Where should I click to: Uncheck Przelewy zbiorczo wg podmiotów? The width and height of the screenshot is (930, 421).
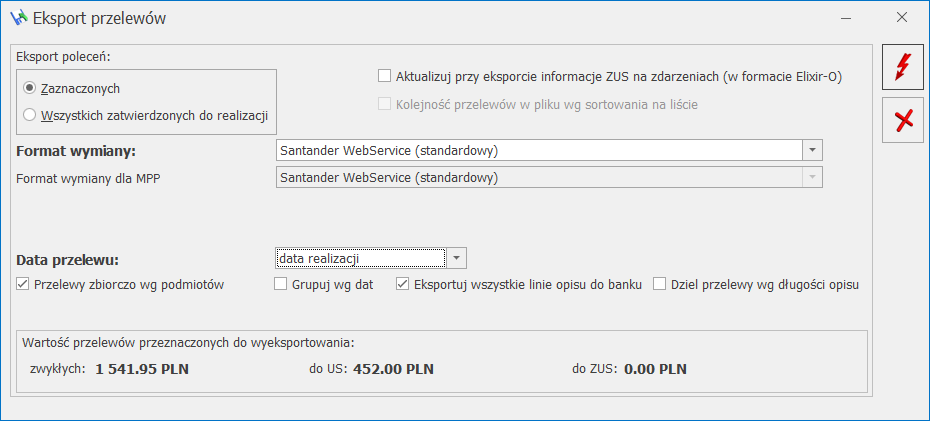(x=23, y=285)
